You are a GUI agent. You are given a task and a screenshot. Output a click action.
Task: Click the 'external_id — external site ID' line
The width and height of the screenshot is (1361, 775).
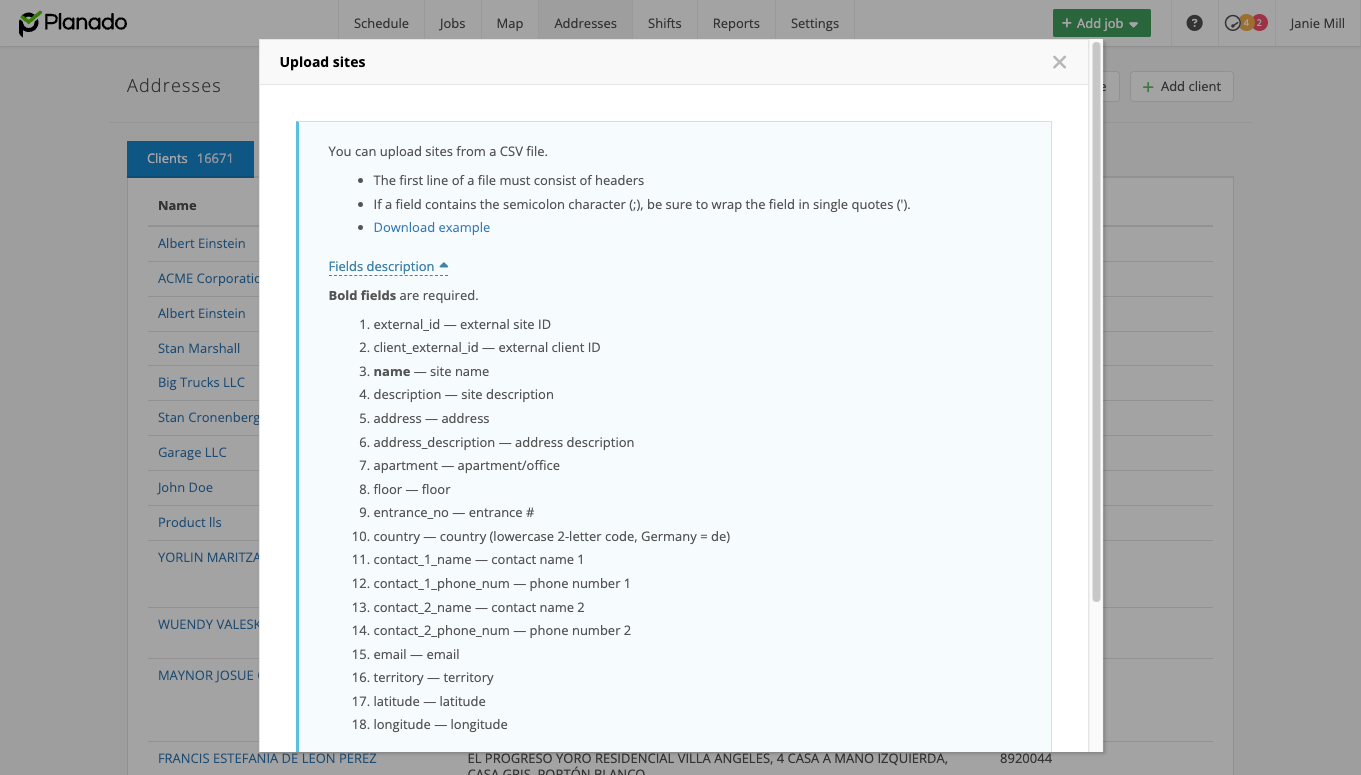[462, 324]
